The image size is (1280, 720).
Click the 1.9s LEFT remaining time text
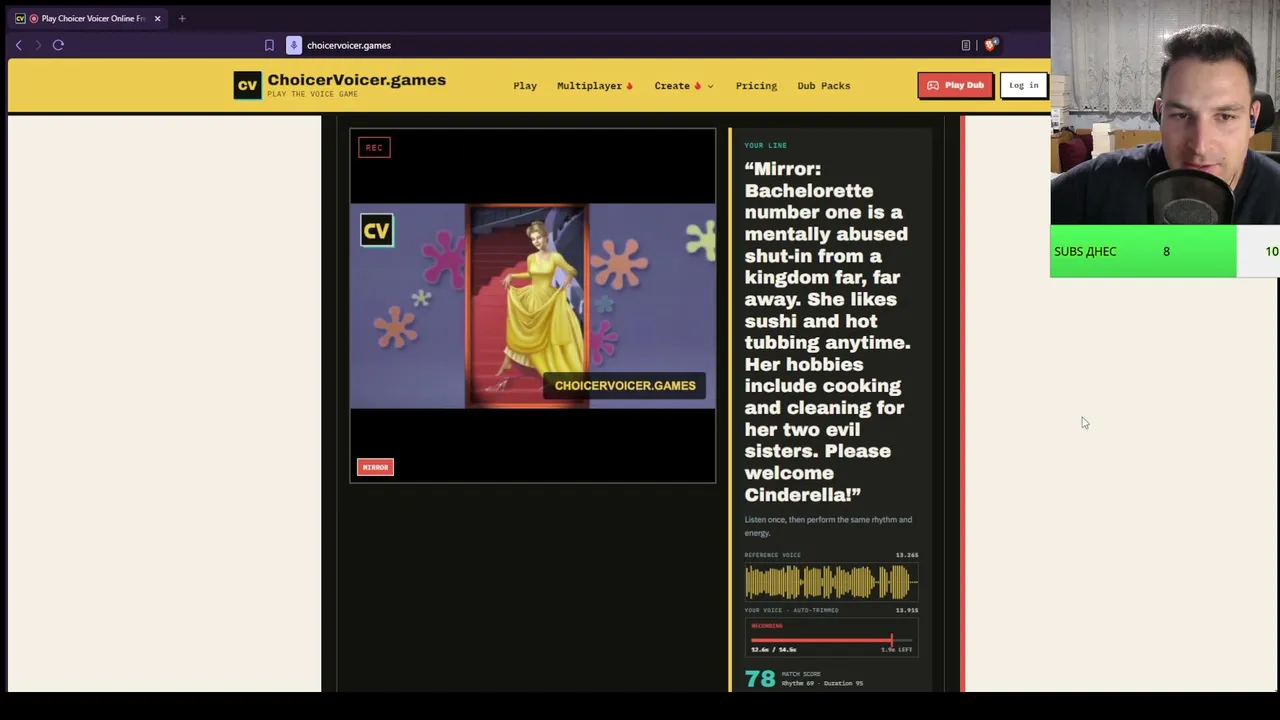[x=896, y=650]
